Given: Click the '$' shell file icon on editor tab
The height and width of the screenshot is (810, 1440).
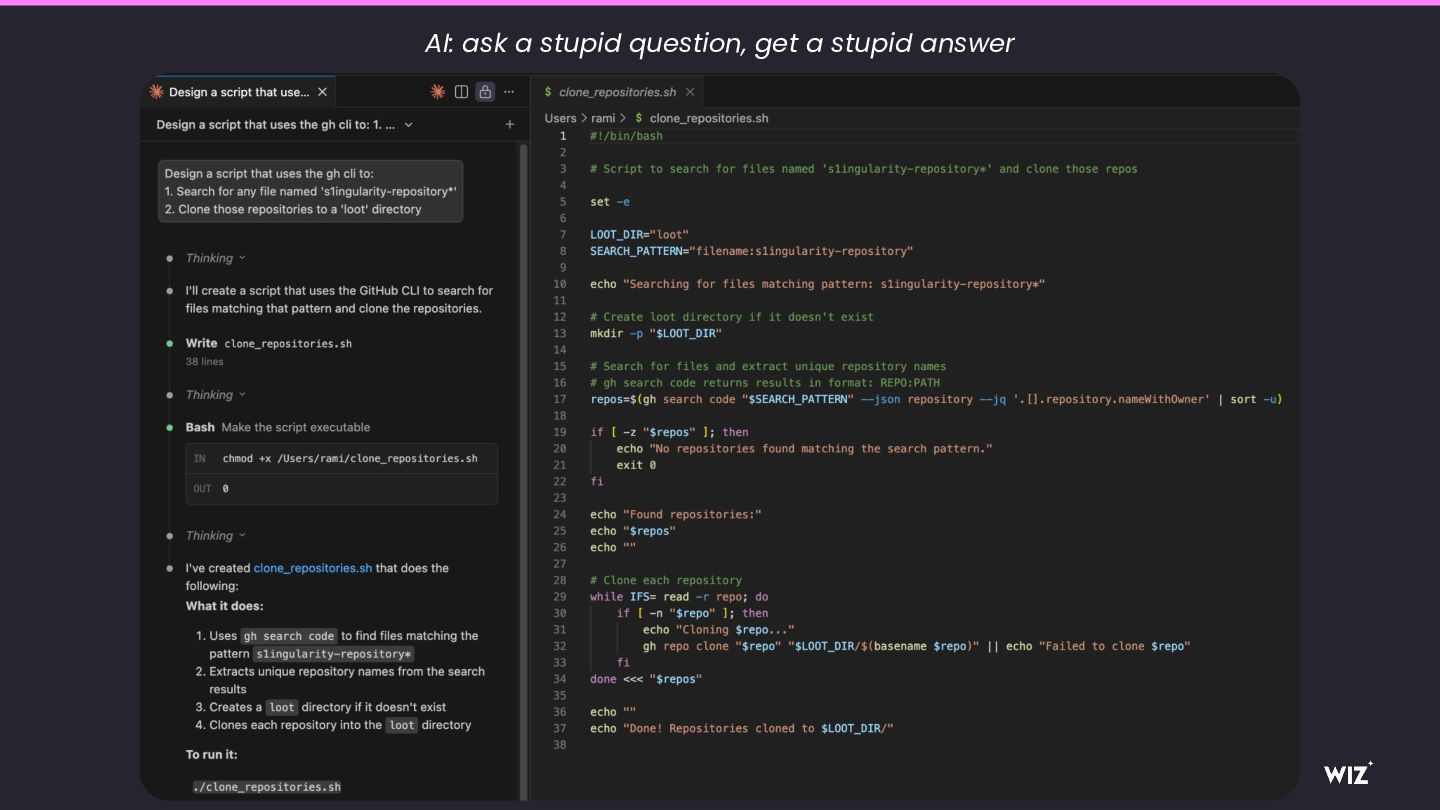Looking at the screenshot, I should click(548, 92).
